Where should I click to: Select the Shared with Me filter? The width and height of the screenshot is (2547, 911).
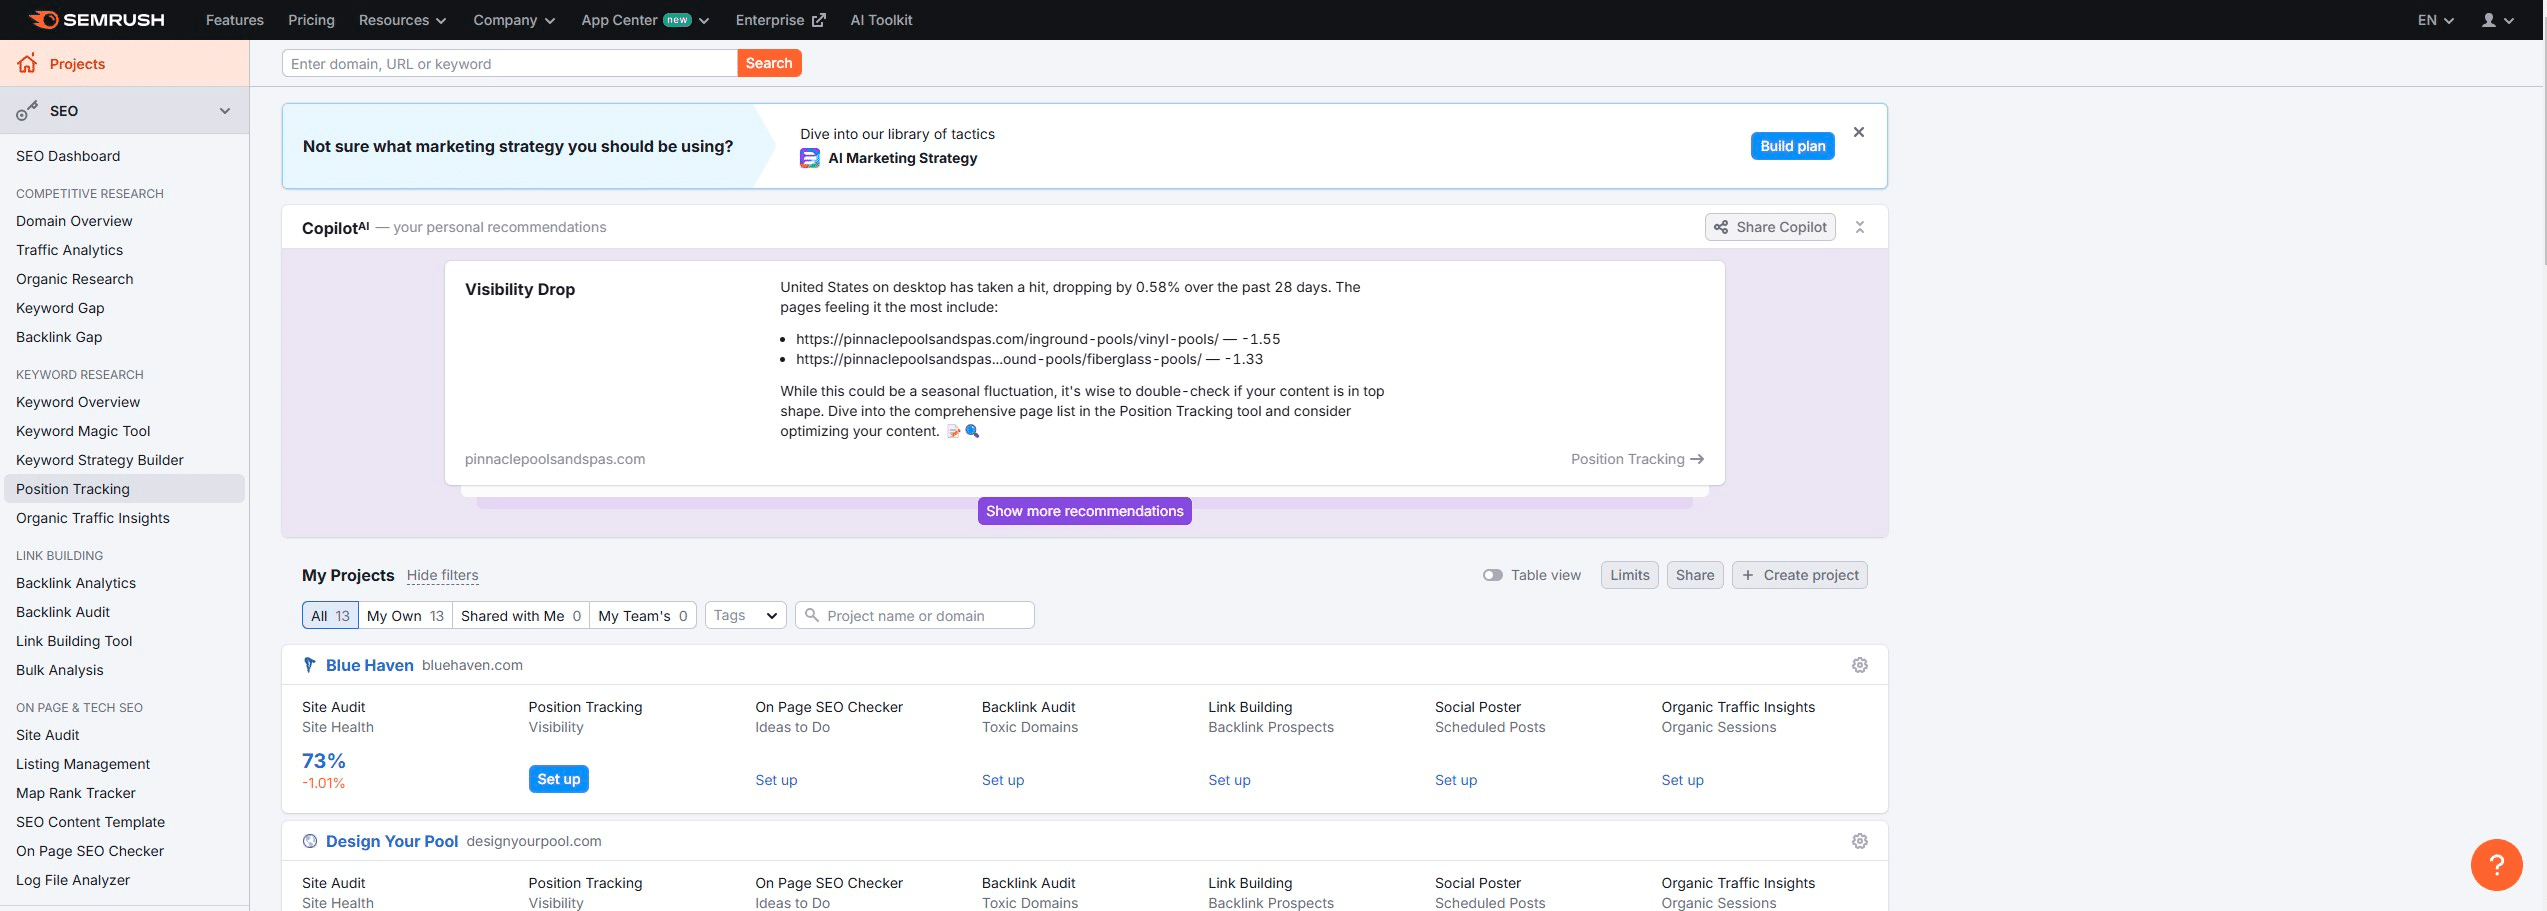pyautogui.click(x=520, y=616)
